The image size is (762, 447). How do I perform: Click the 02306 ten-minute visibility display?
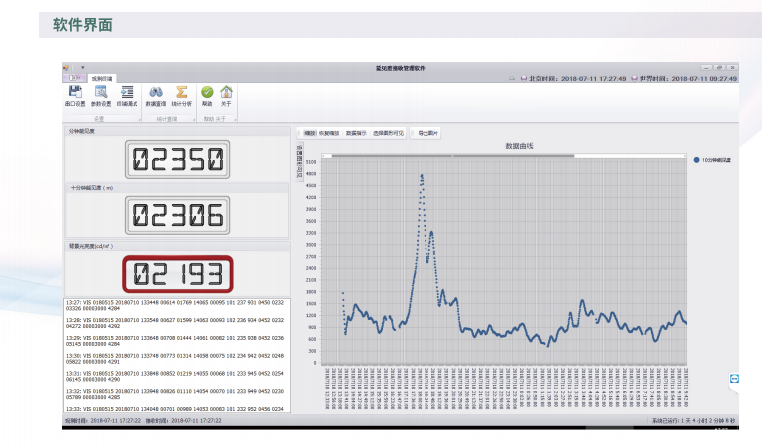coord(177,215)
